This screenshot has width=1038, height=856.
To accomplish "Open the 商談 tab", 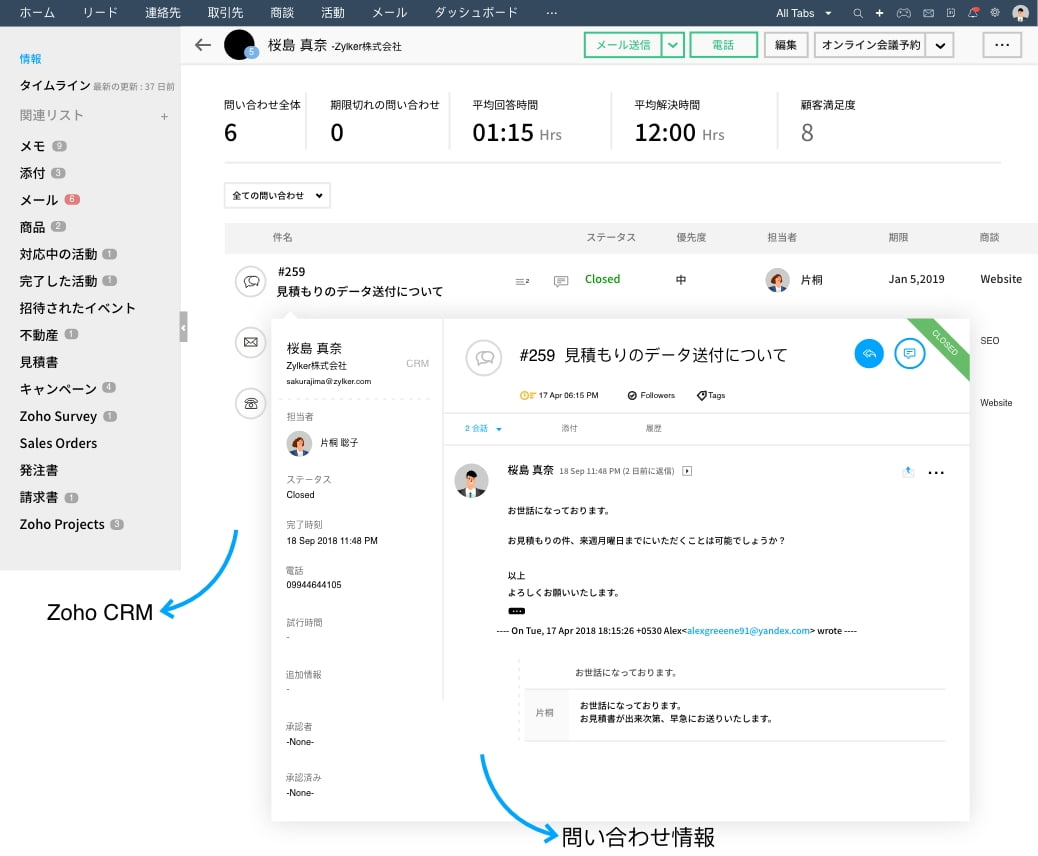I will [x=282, y=13].
